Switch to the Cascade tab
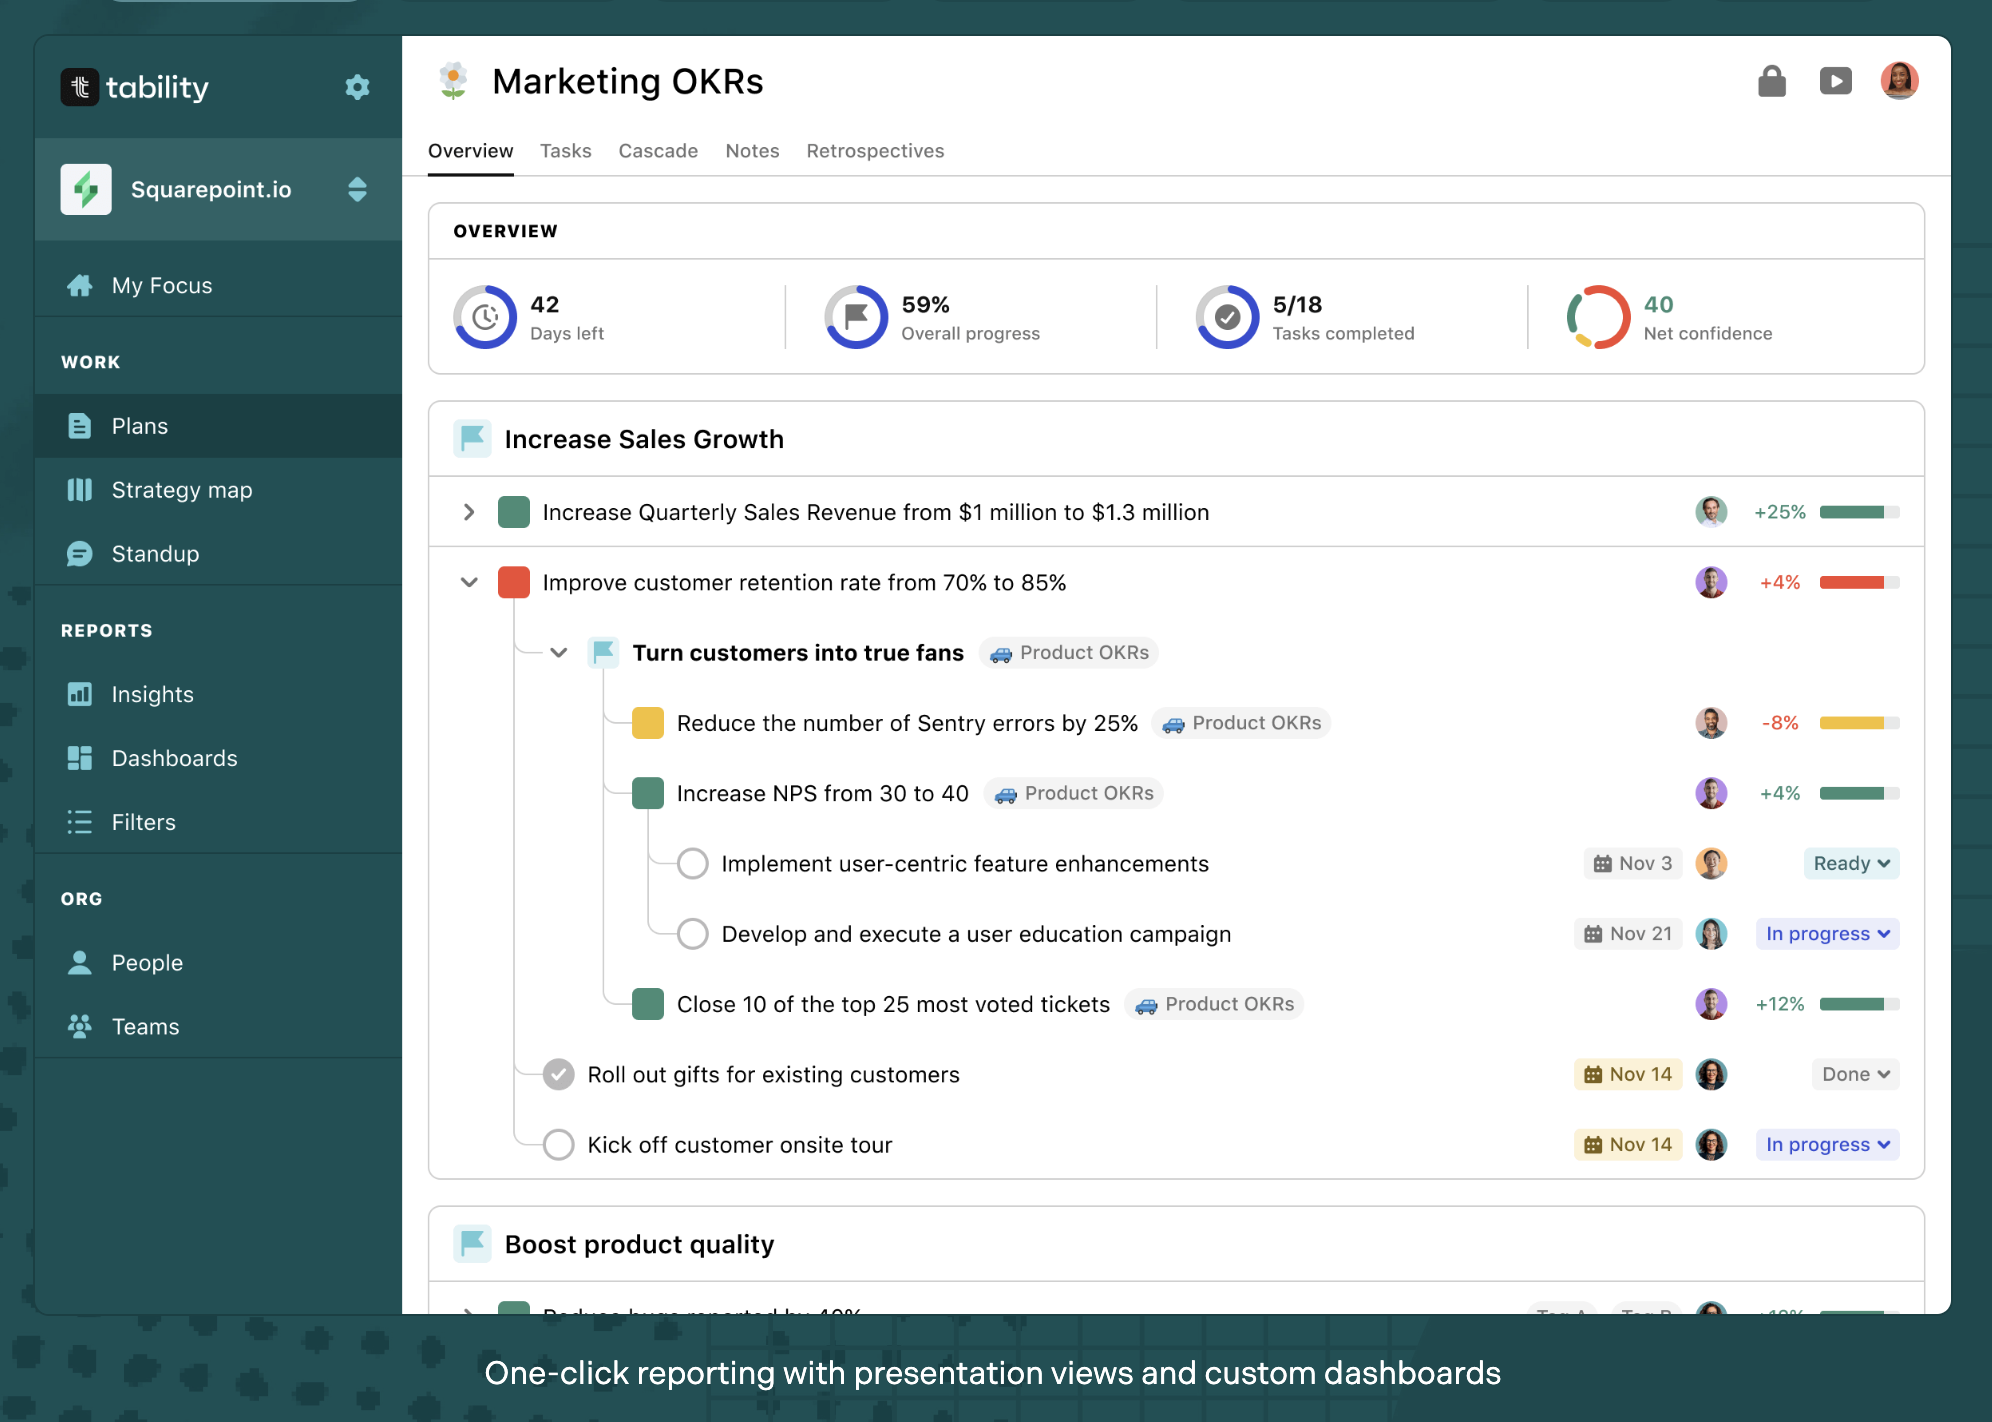The width and height of the screenshot is (1992, 1422). pyautogui.click(x=657, y=151)
